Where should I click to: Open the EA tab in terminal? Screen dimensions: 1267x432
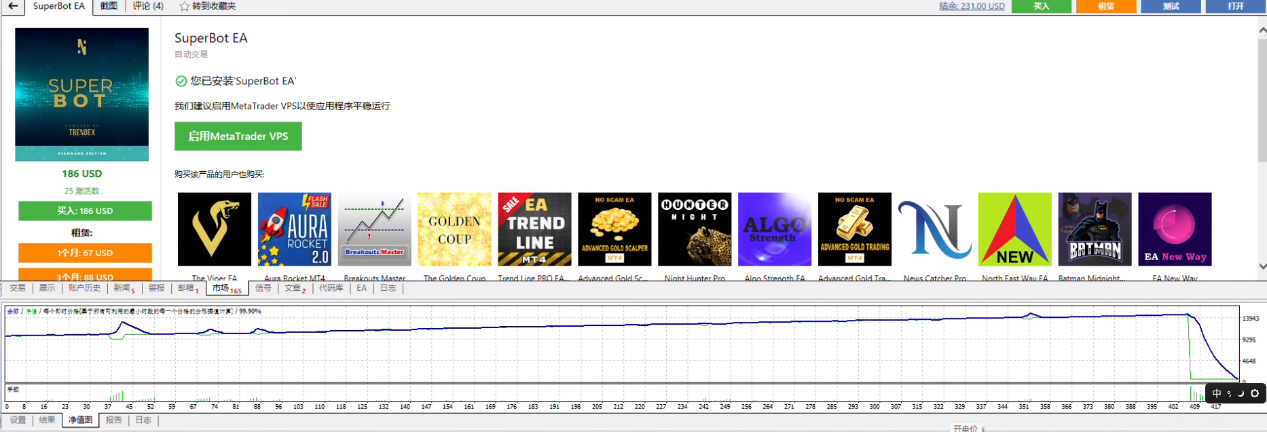point(361,288)
